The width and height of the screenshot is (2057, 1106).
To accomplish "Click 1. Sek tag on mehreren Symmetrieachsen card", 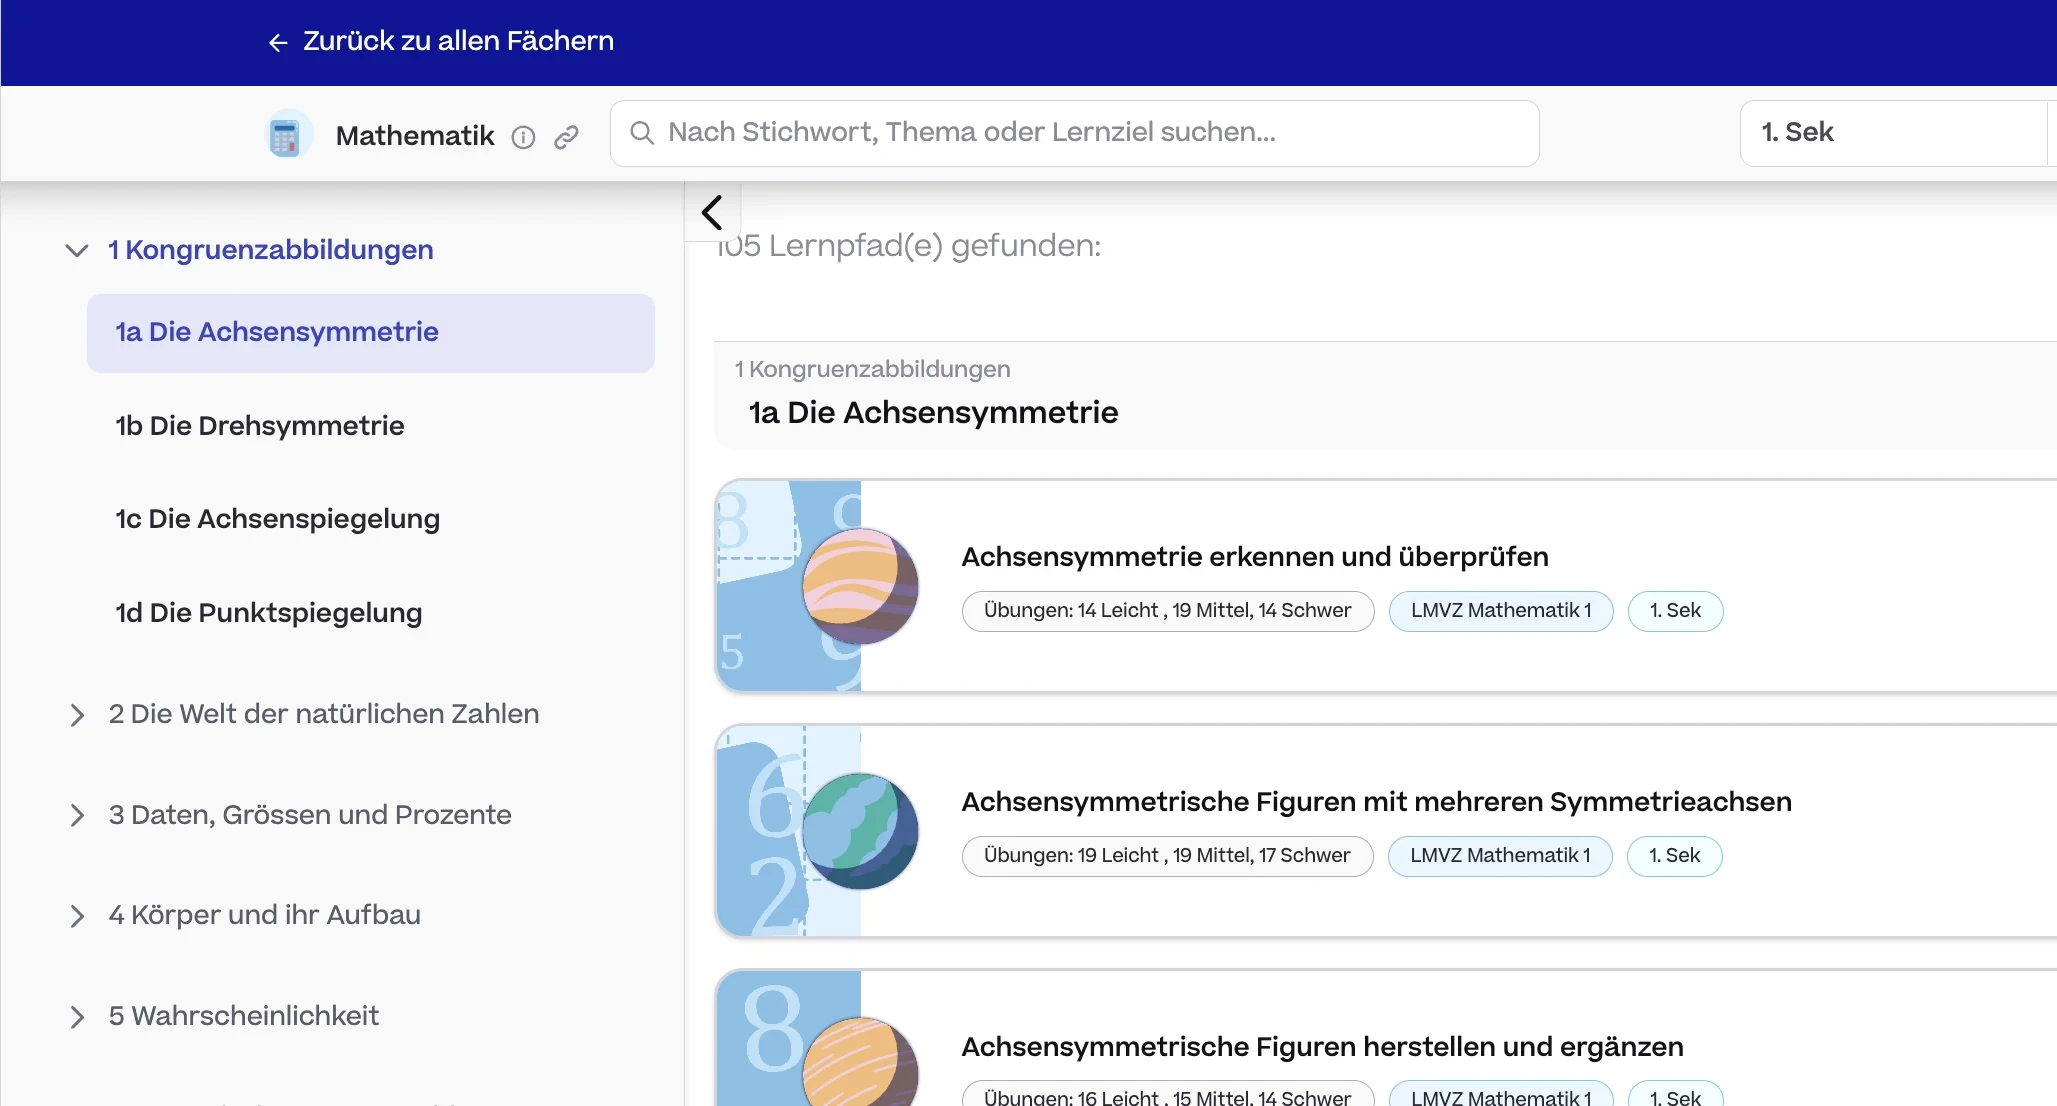I will point(1675,856).
